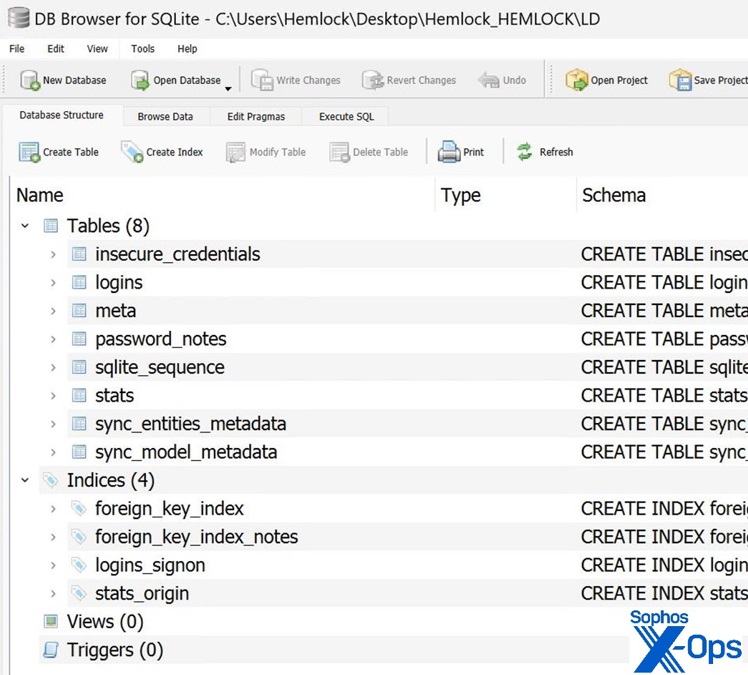Expand the insecure_credentials table row
This screenshot has width=748, height=675.
(53, 254)
